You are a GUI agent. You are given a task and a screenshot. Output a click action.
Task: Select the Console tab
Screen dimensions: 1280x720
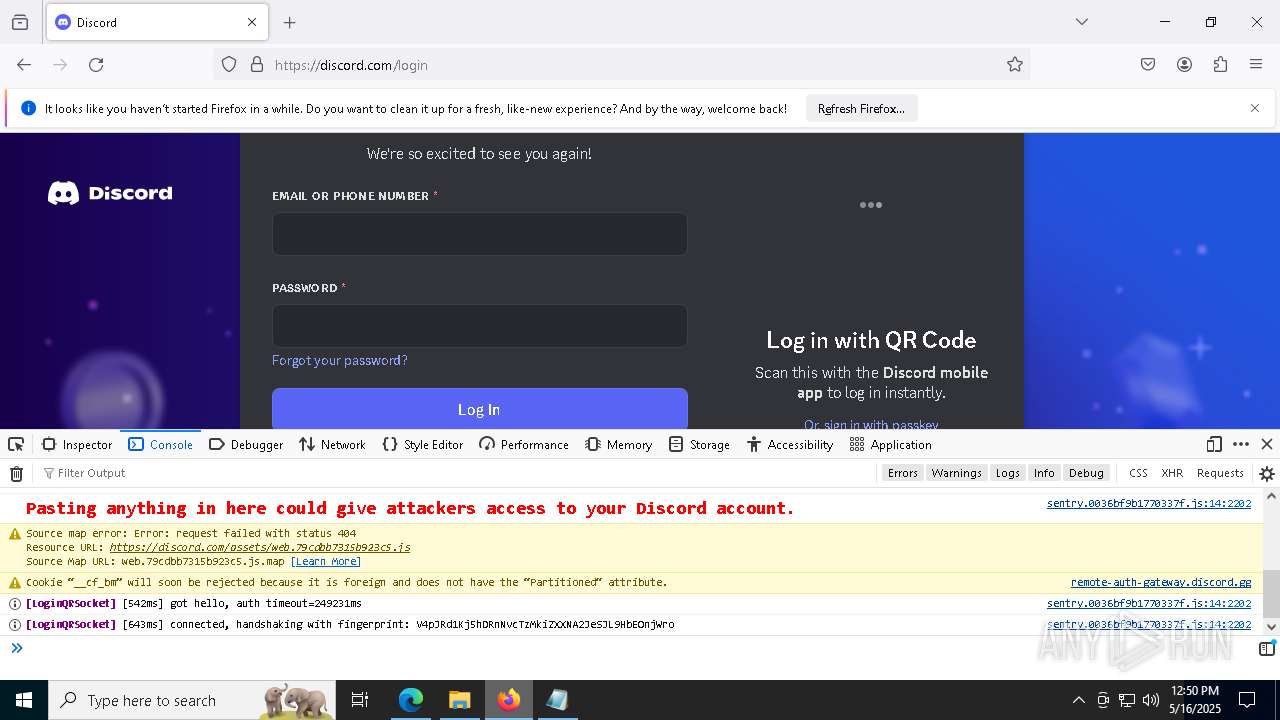(161, 444)
